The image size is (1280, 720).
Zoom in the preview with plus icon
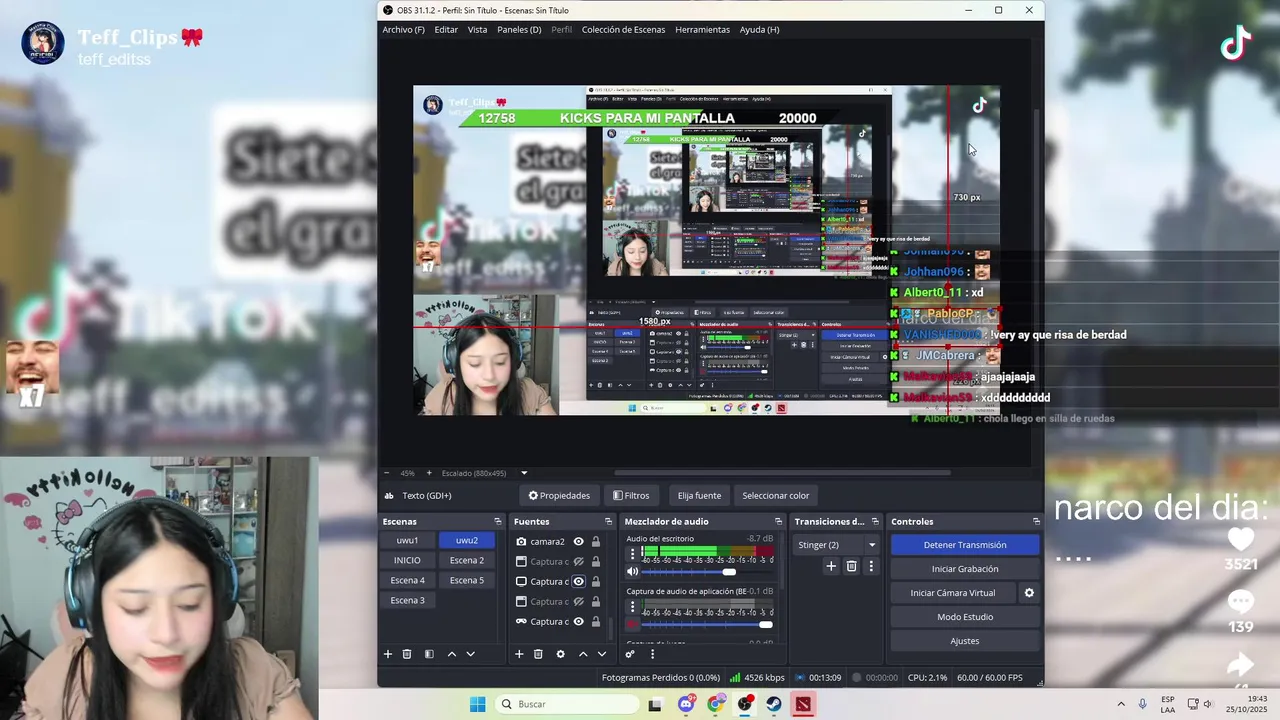(x=429, y=473)
